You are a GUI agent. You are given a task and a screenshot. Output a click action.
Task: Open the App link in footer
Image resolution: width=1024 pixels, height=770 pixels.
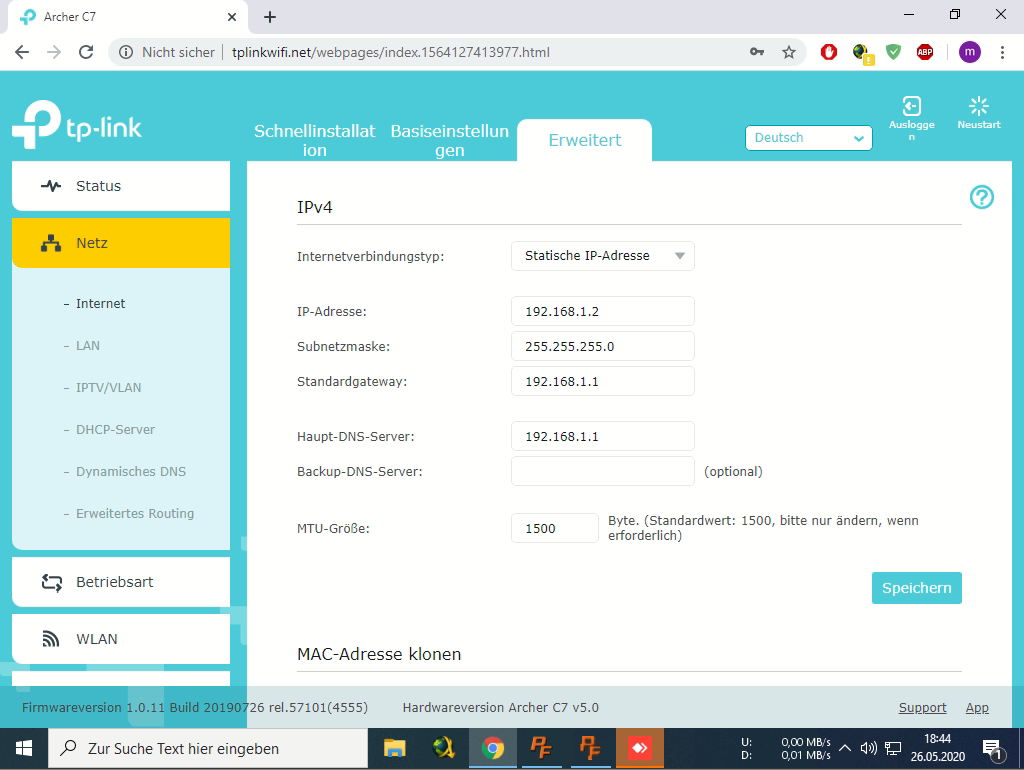point(977,707)
